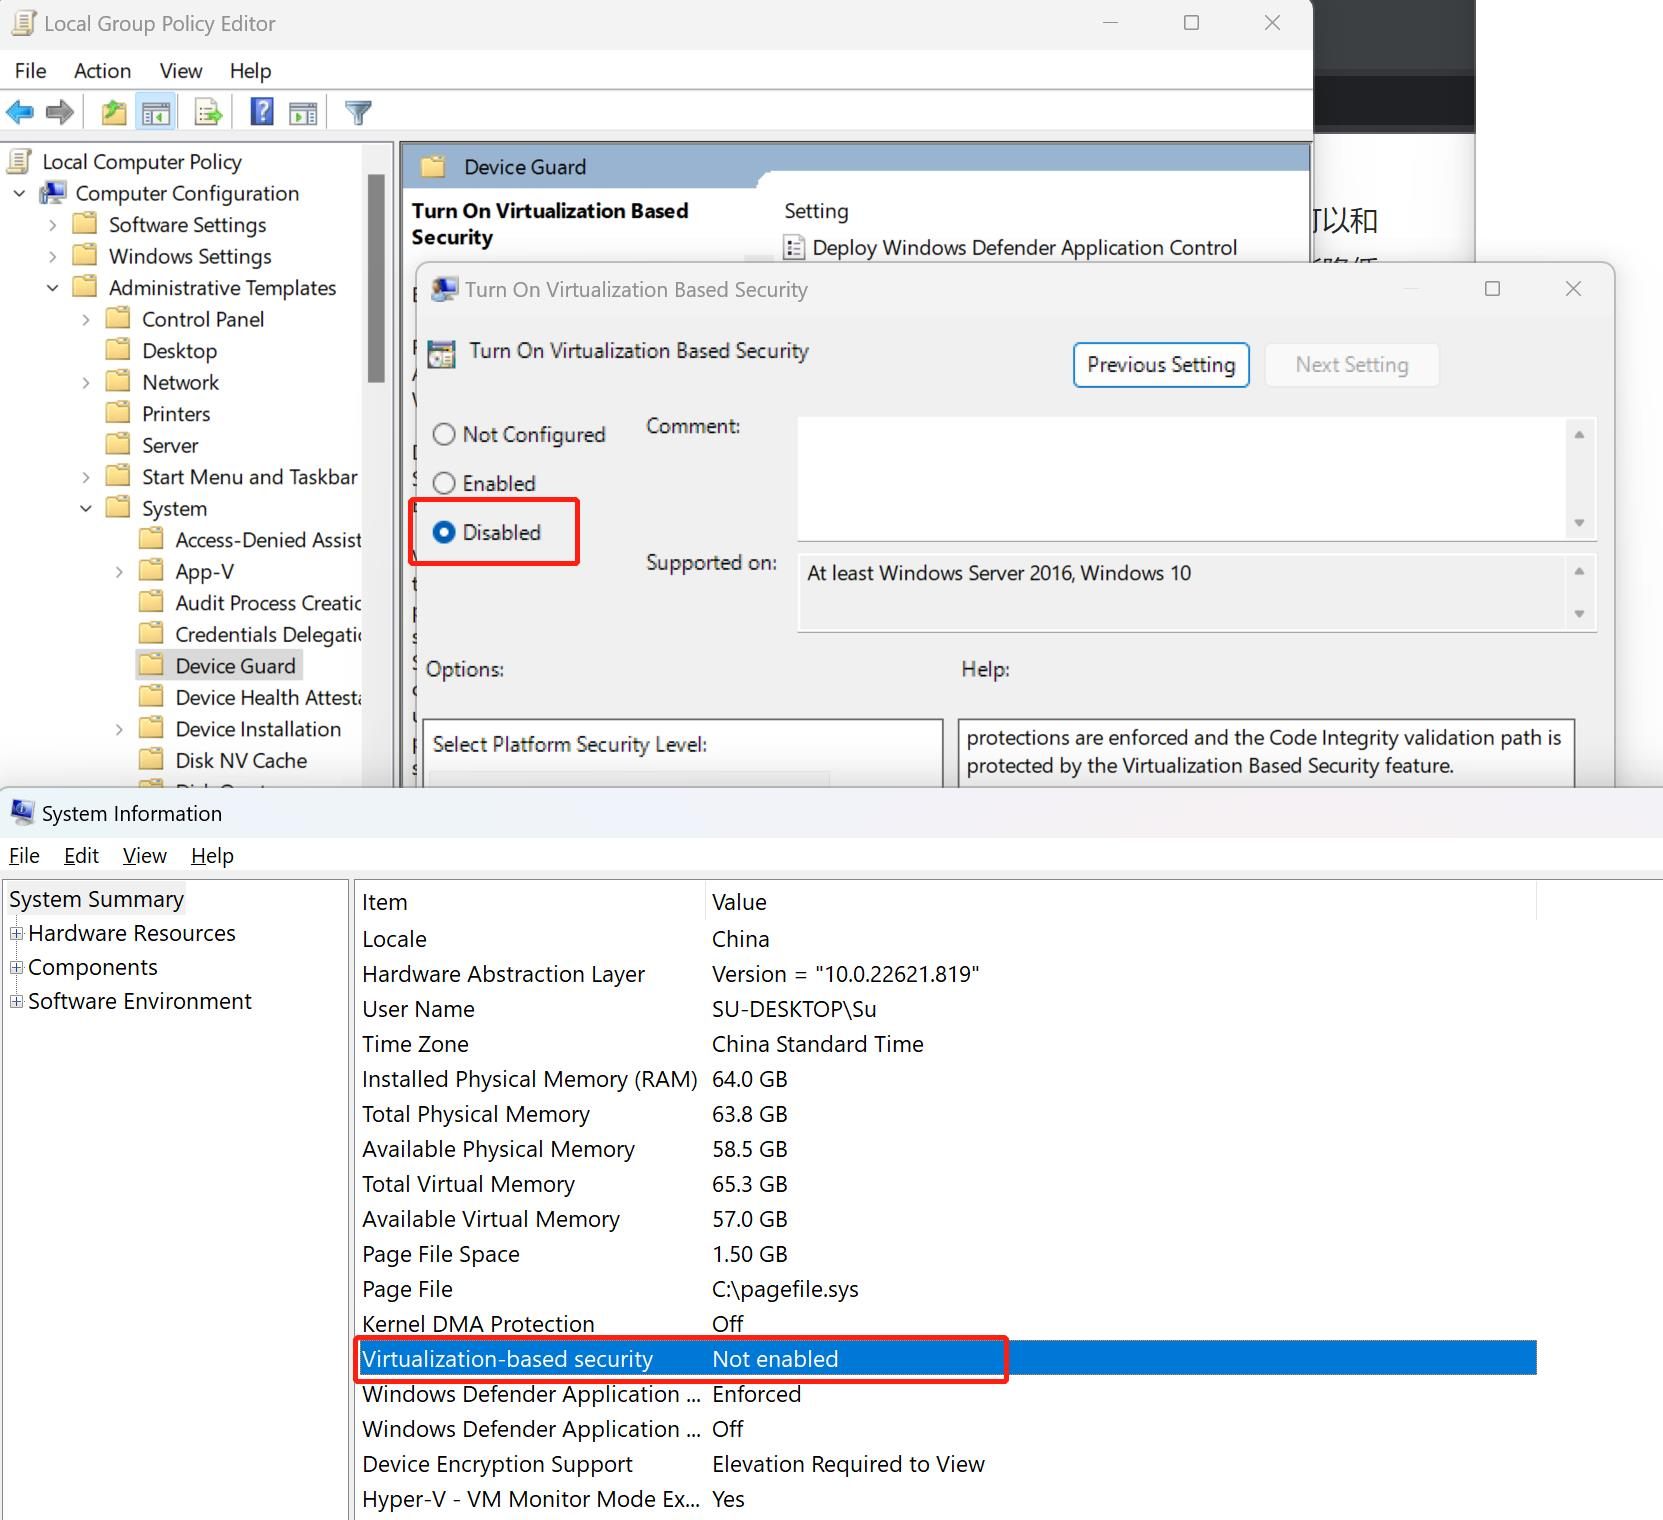Click the Value column header
The height and width of the screenshot is (1520, 1663).
click(x=1120, y=902)
